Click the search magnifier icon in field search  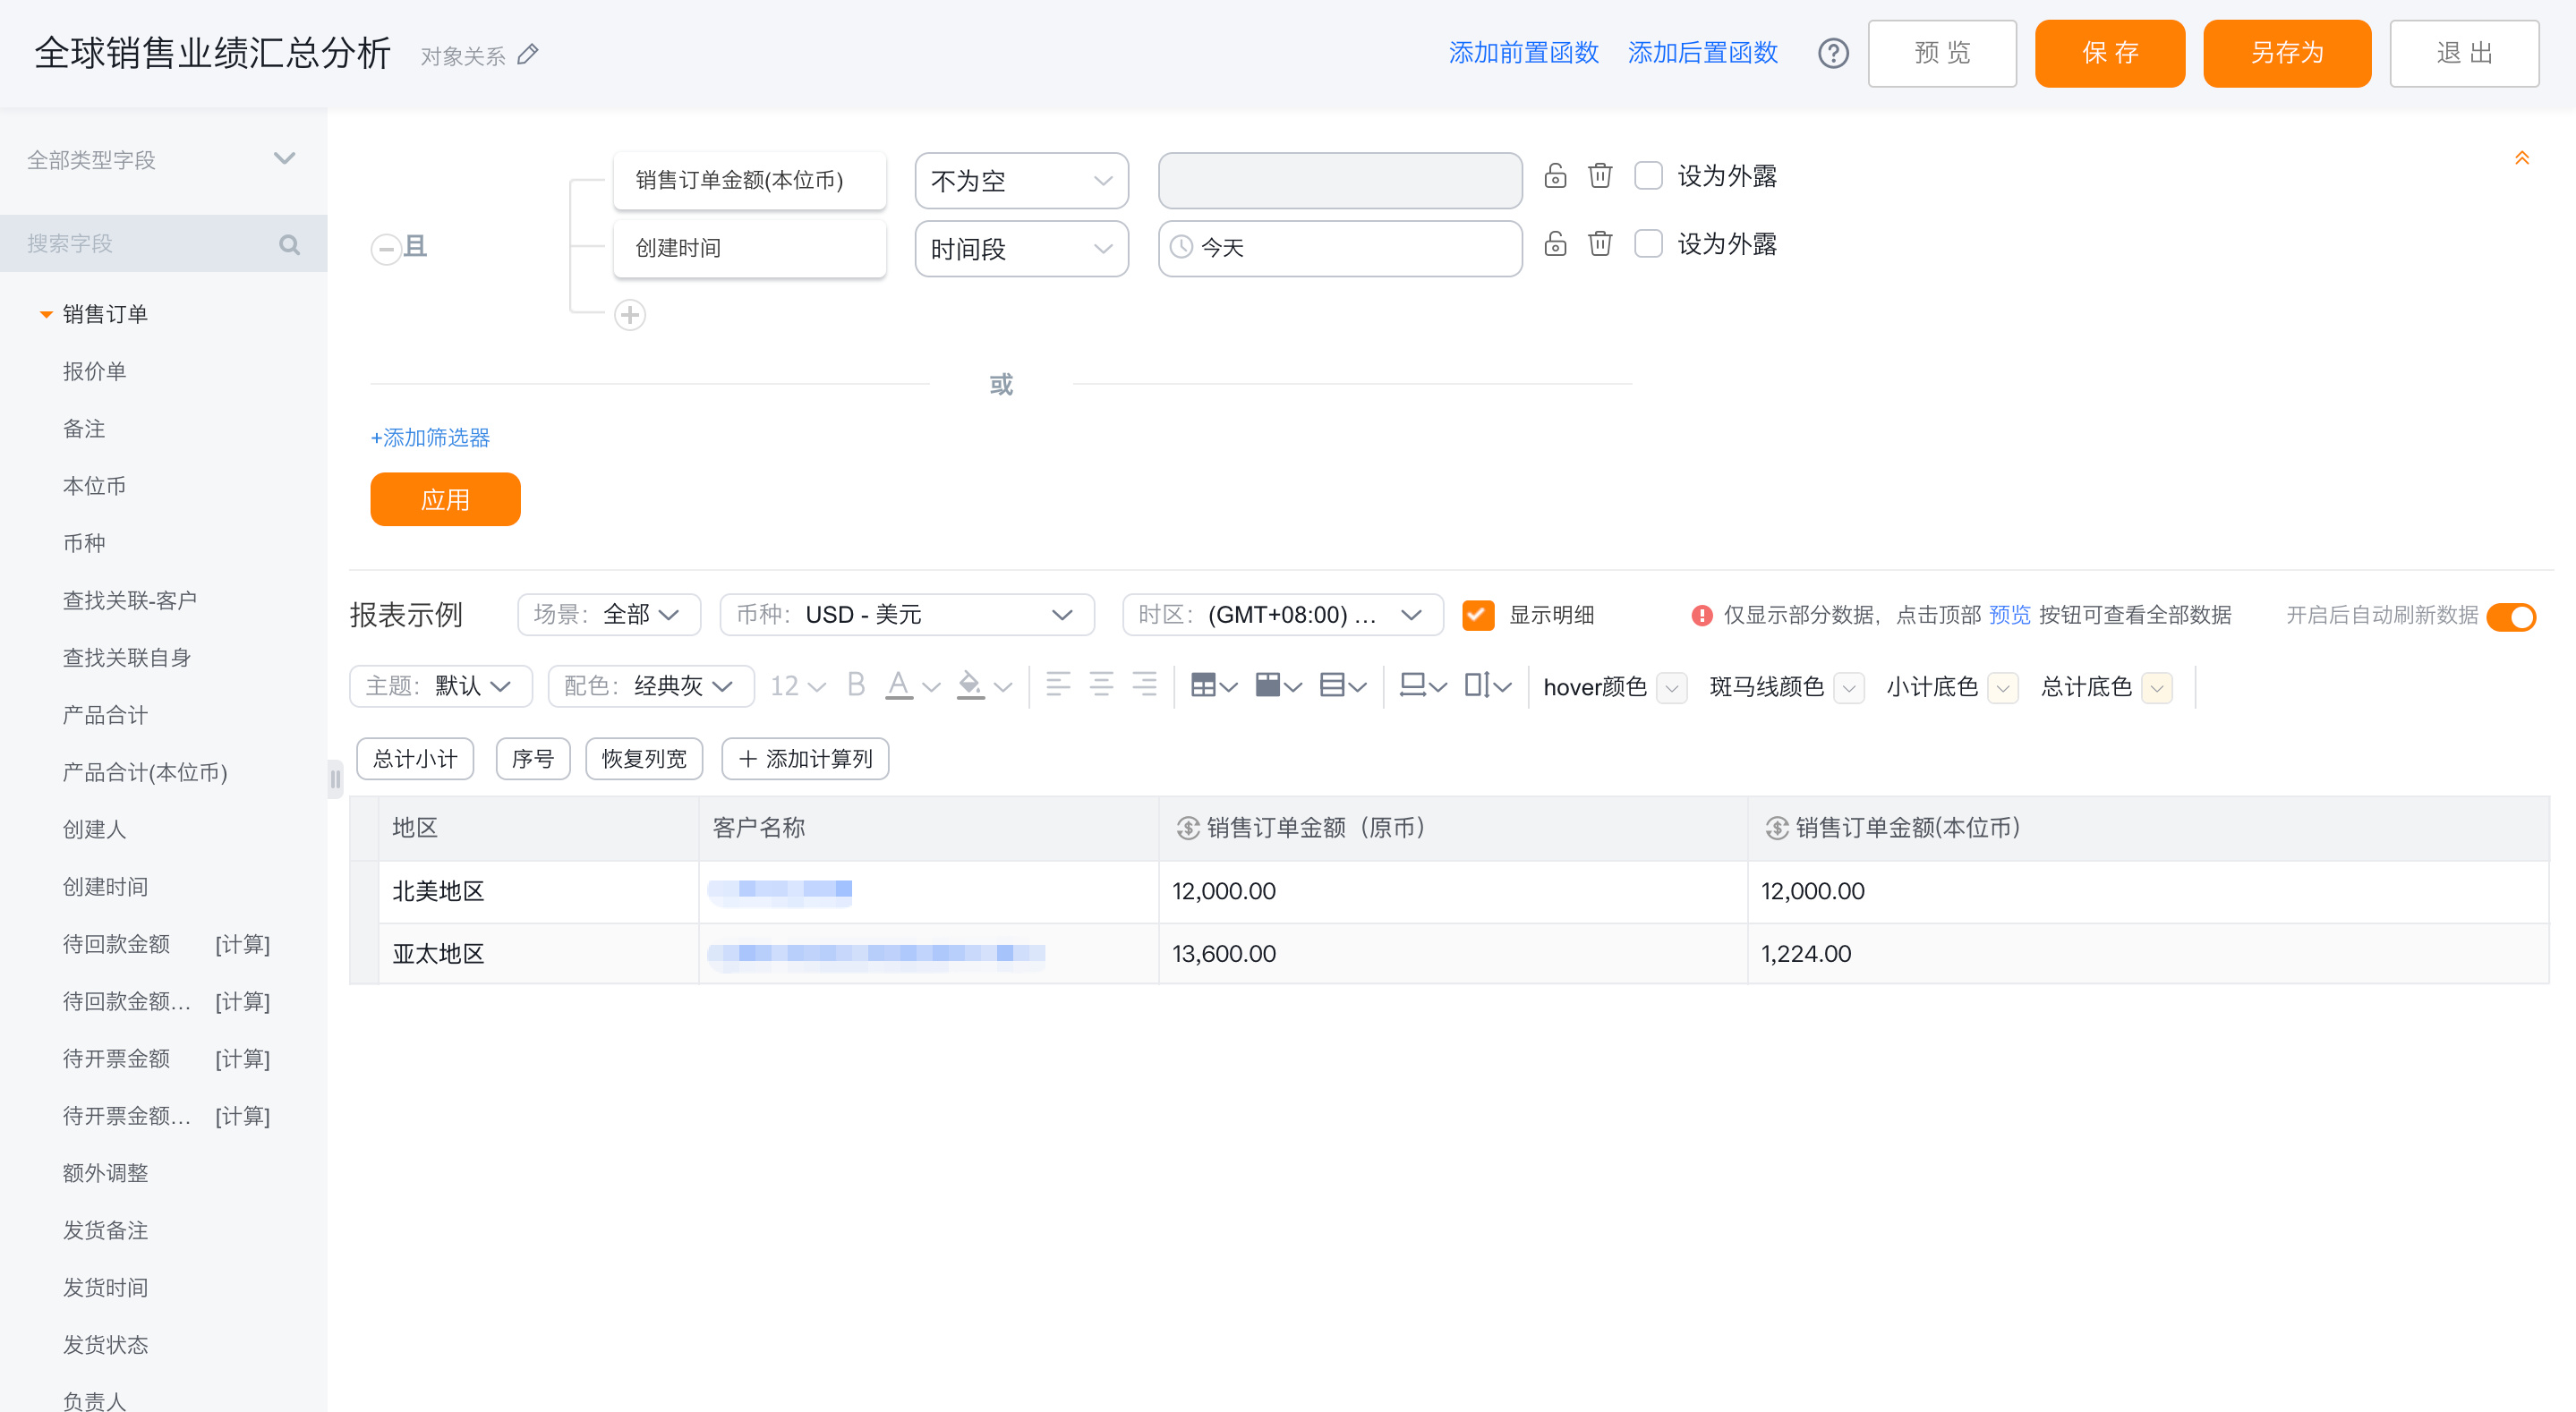(289, 244)
